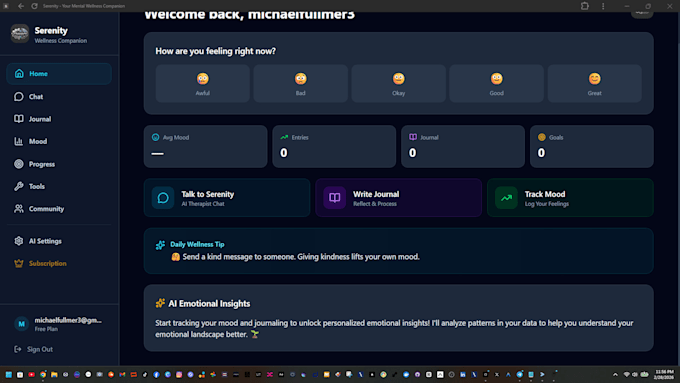Click the Windows Start button
The height and width of the screenshot is (383, 680).
click(x=9, y=374)
